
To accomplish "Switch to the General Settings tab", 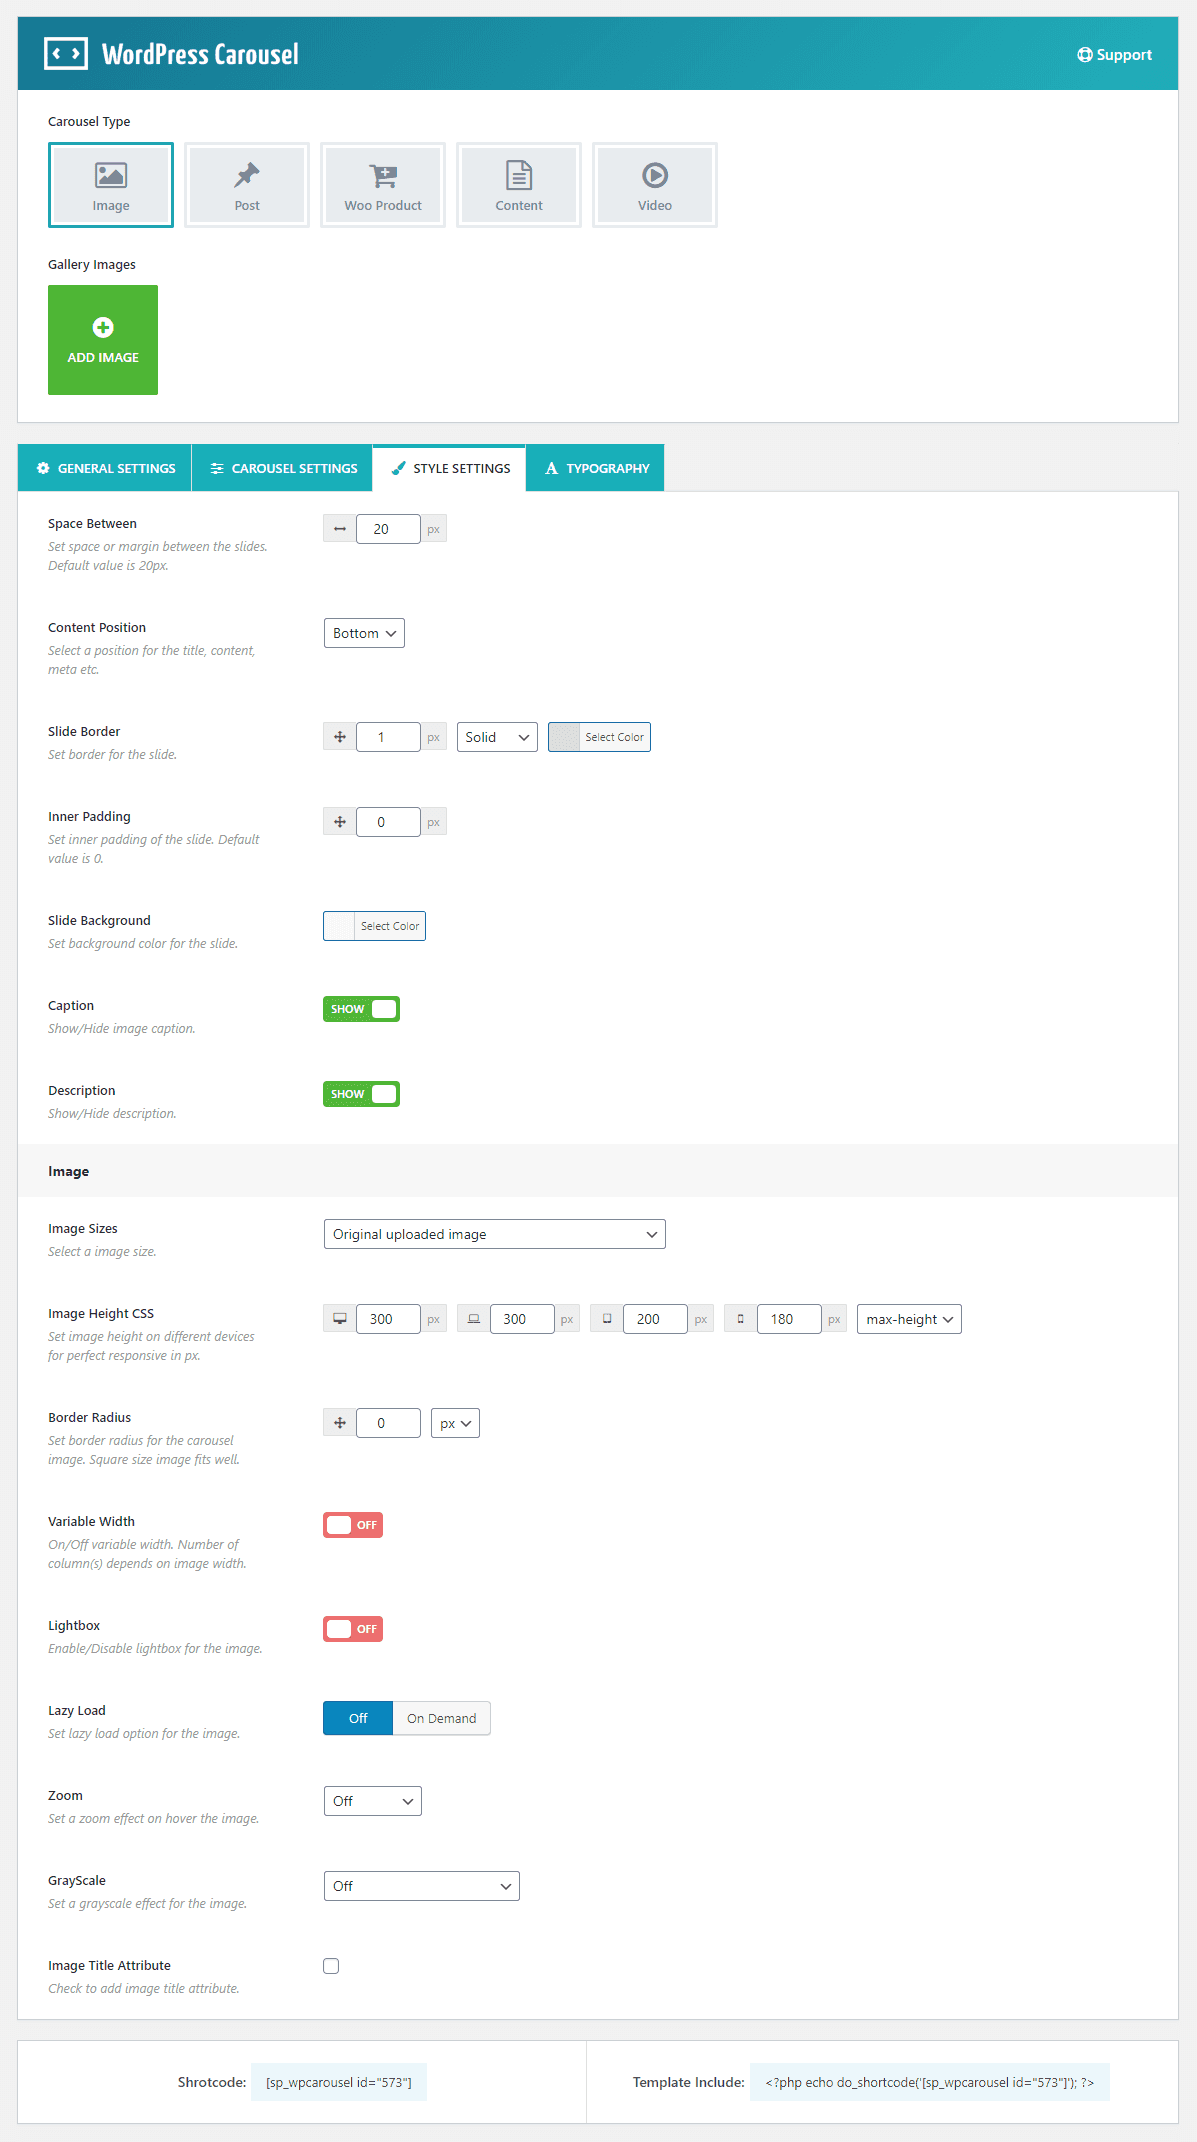I will 105,468.
